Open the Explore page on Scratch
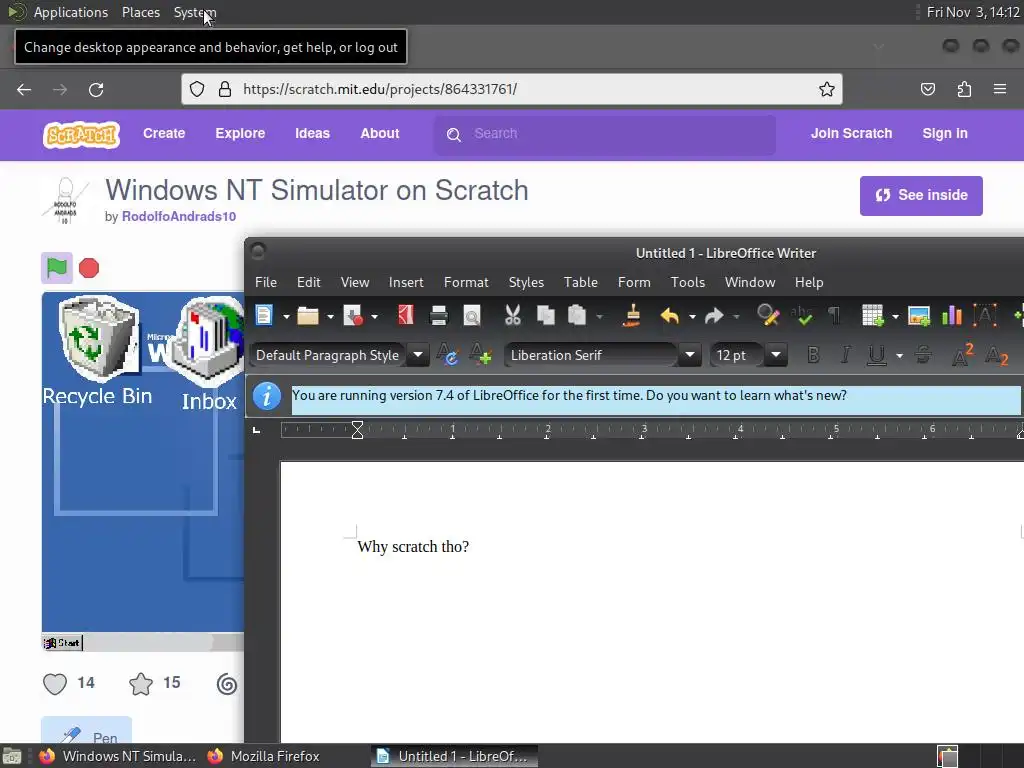This screenshot has height=768, width=1024. click(x=240, y=133)
